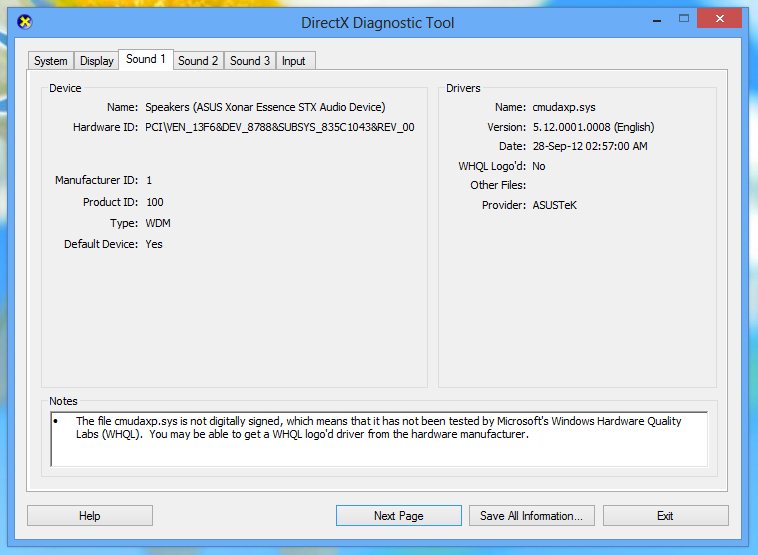This screenshot has width=758, height=555.
Task: Minimize the DirectX Diagnostic Tool window
Action: point(657,20)
